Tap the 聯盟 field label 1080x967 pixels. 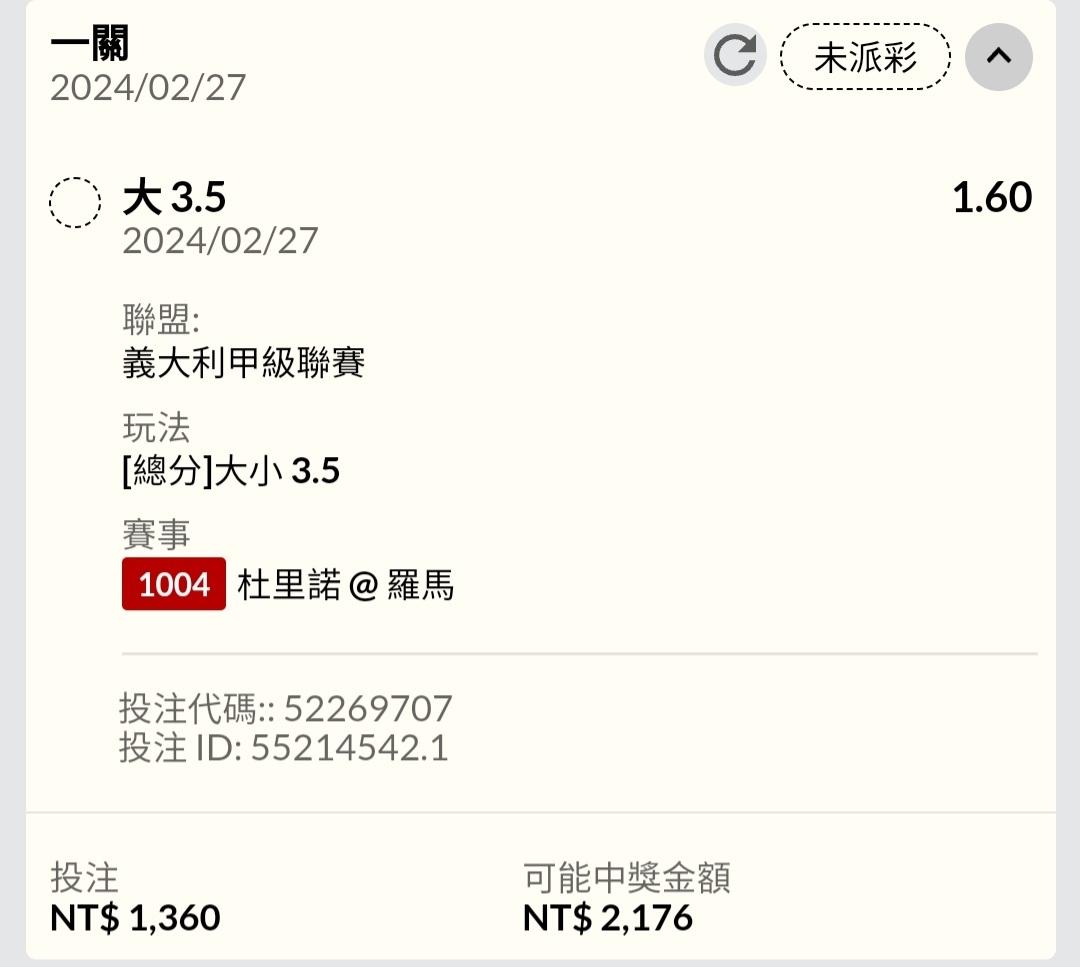tap(161, 320)
